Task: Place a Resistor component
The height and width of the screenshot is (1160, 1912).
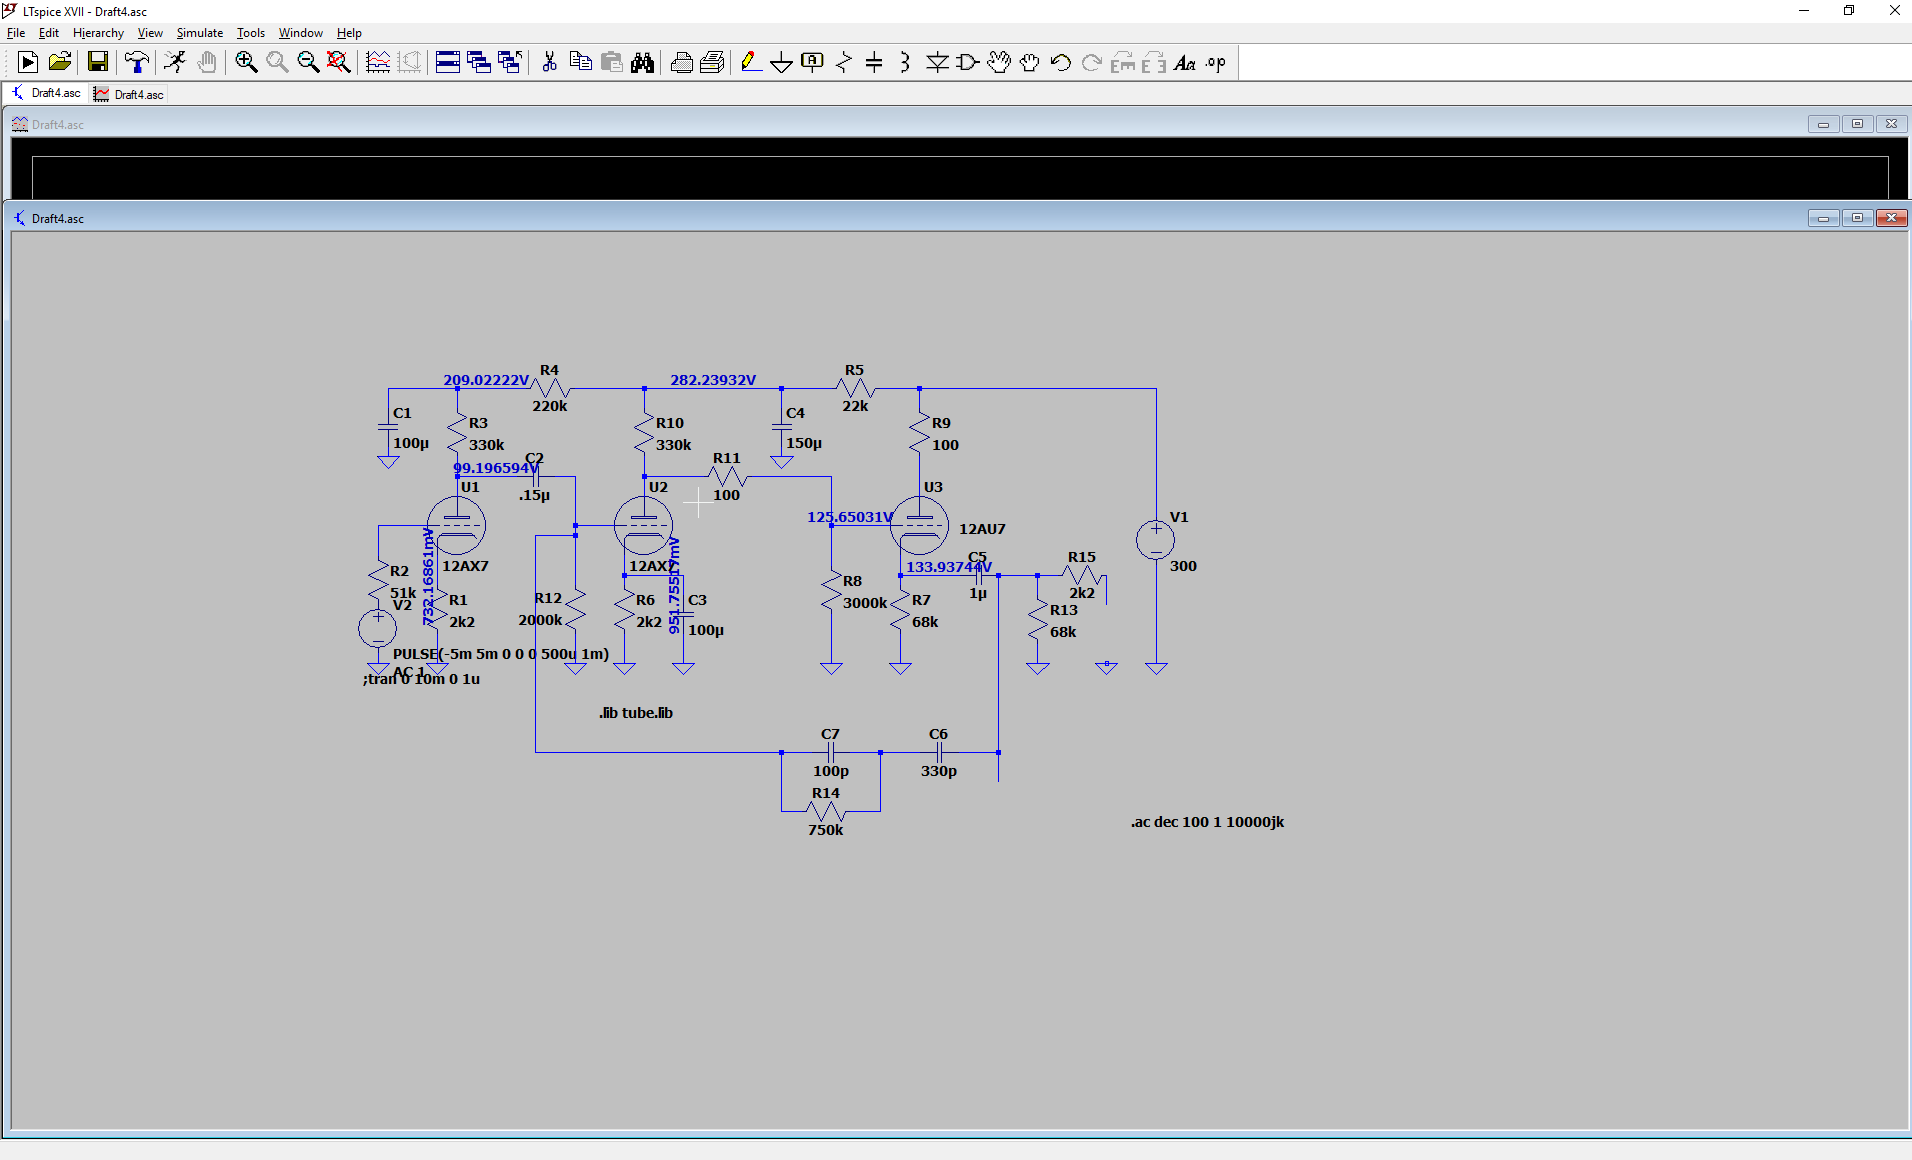Action: tap(844, 63)
